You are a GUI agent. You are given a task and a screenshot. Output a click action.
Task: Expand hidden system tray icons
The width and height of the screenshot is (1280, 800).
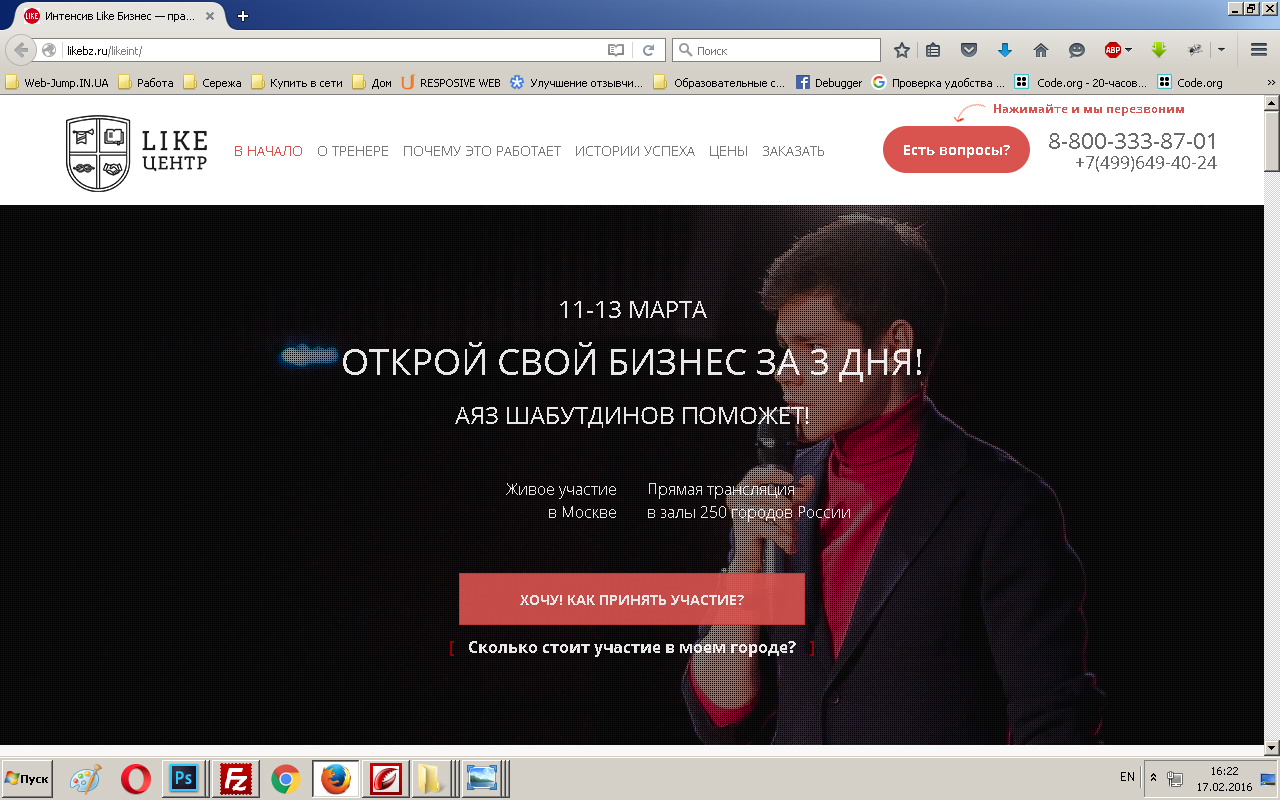[x=1153, y=777]
